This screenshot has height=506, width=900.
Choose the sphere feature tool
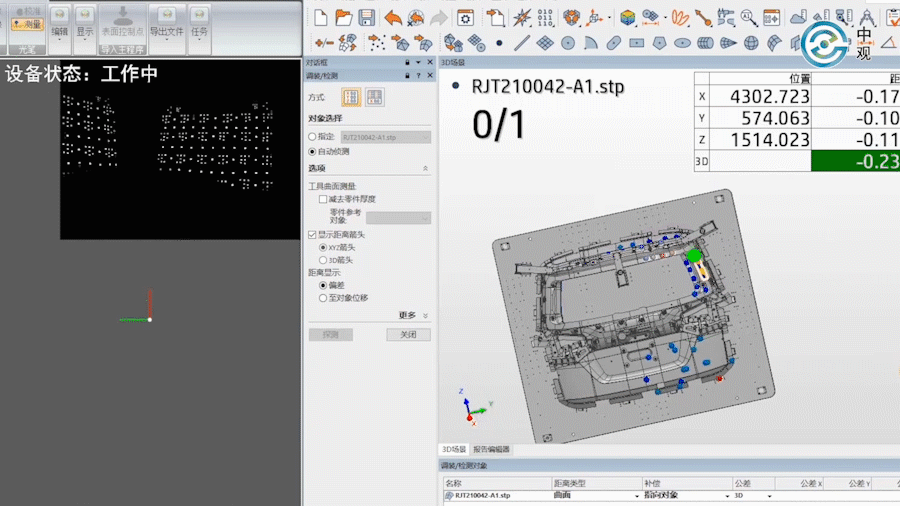pos(751,43)
